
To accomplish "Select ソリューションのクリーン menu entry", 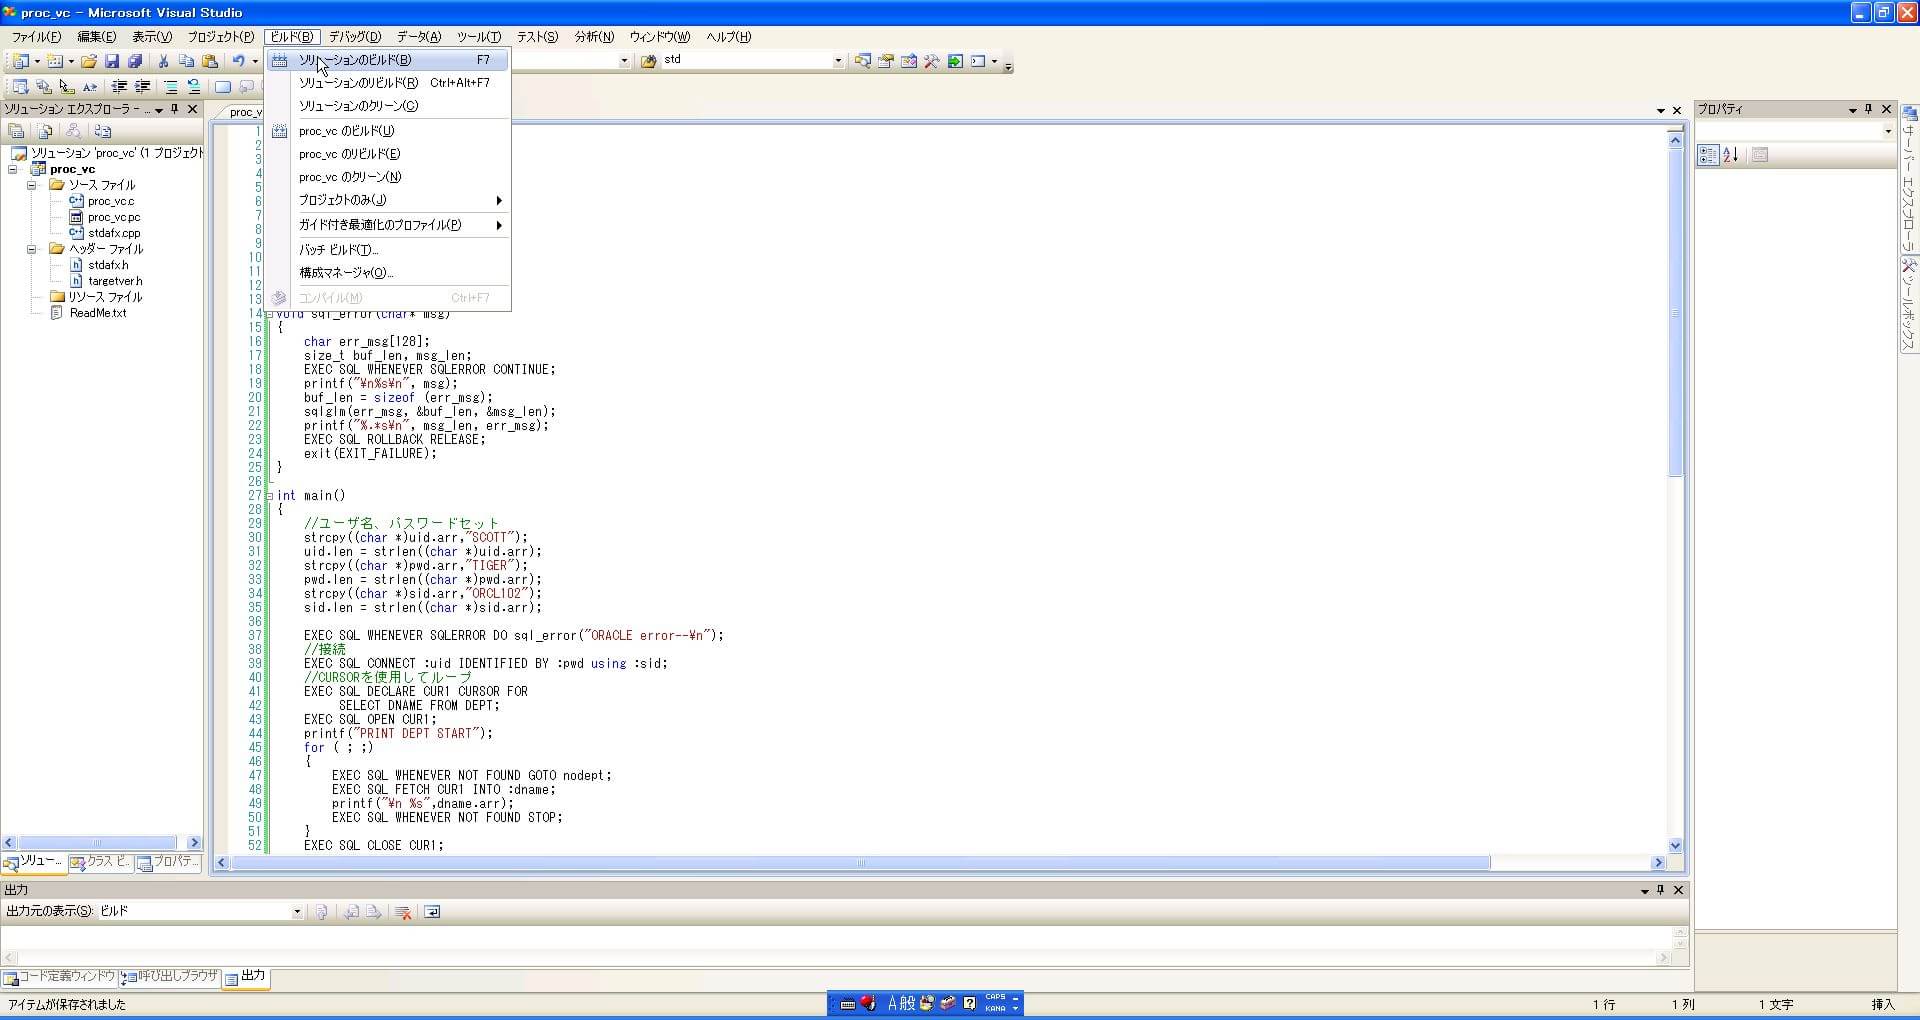I will [x=389, y=106].
